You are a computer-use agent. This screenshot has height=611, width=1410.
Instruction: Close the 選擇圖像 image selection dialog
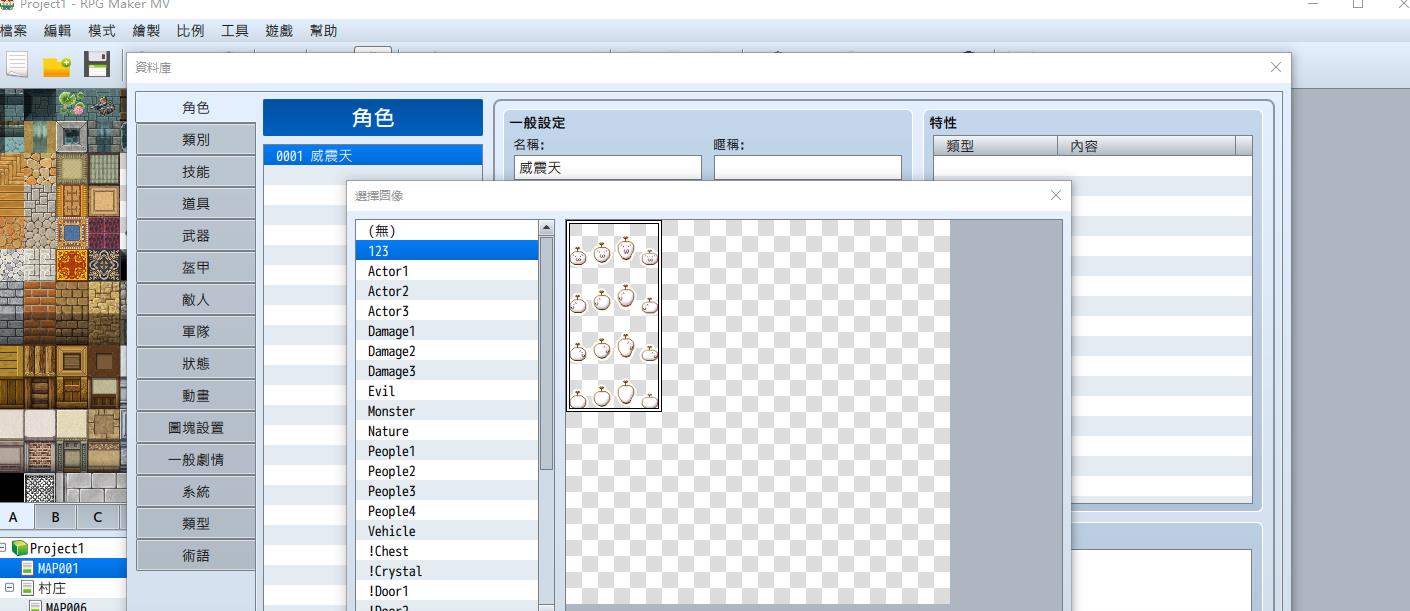coord(1055,195)
